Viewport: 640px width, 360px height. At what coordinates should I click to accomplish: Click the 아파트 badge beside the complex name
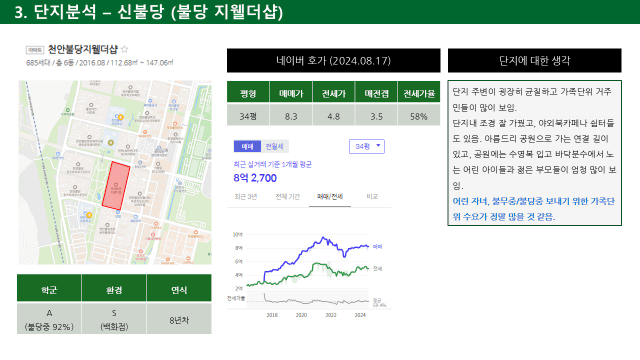(35, 50)
